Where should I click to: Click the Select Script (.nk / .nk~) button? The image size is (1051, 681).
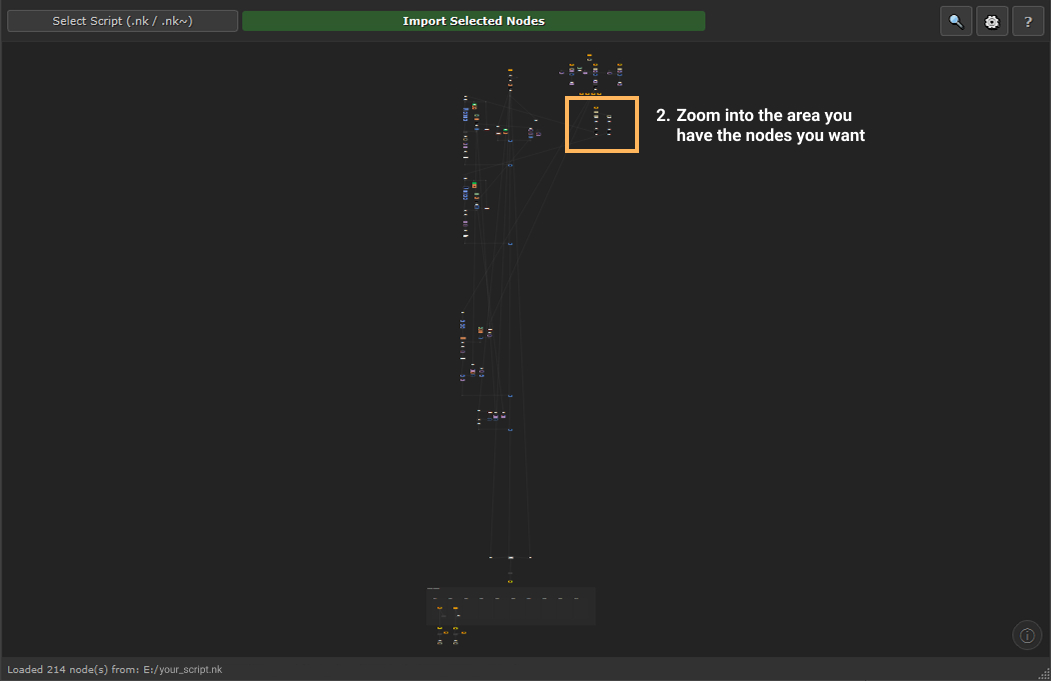[x=122, y=21]
